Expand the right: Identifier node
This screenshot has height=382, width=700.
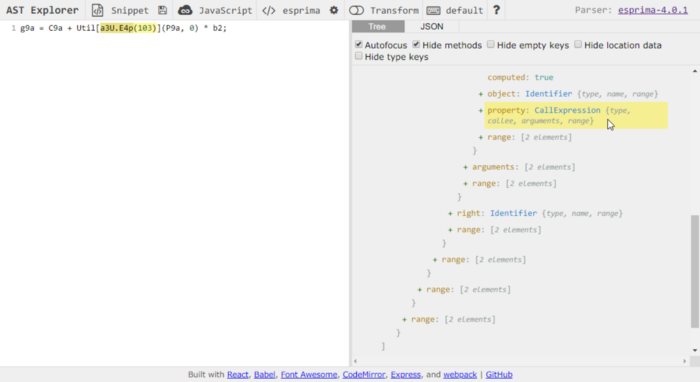click(x=450, y=214)
